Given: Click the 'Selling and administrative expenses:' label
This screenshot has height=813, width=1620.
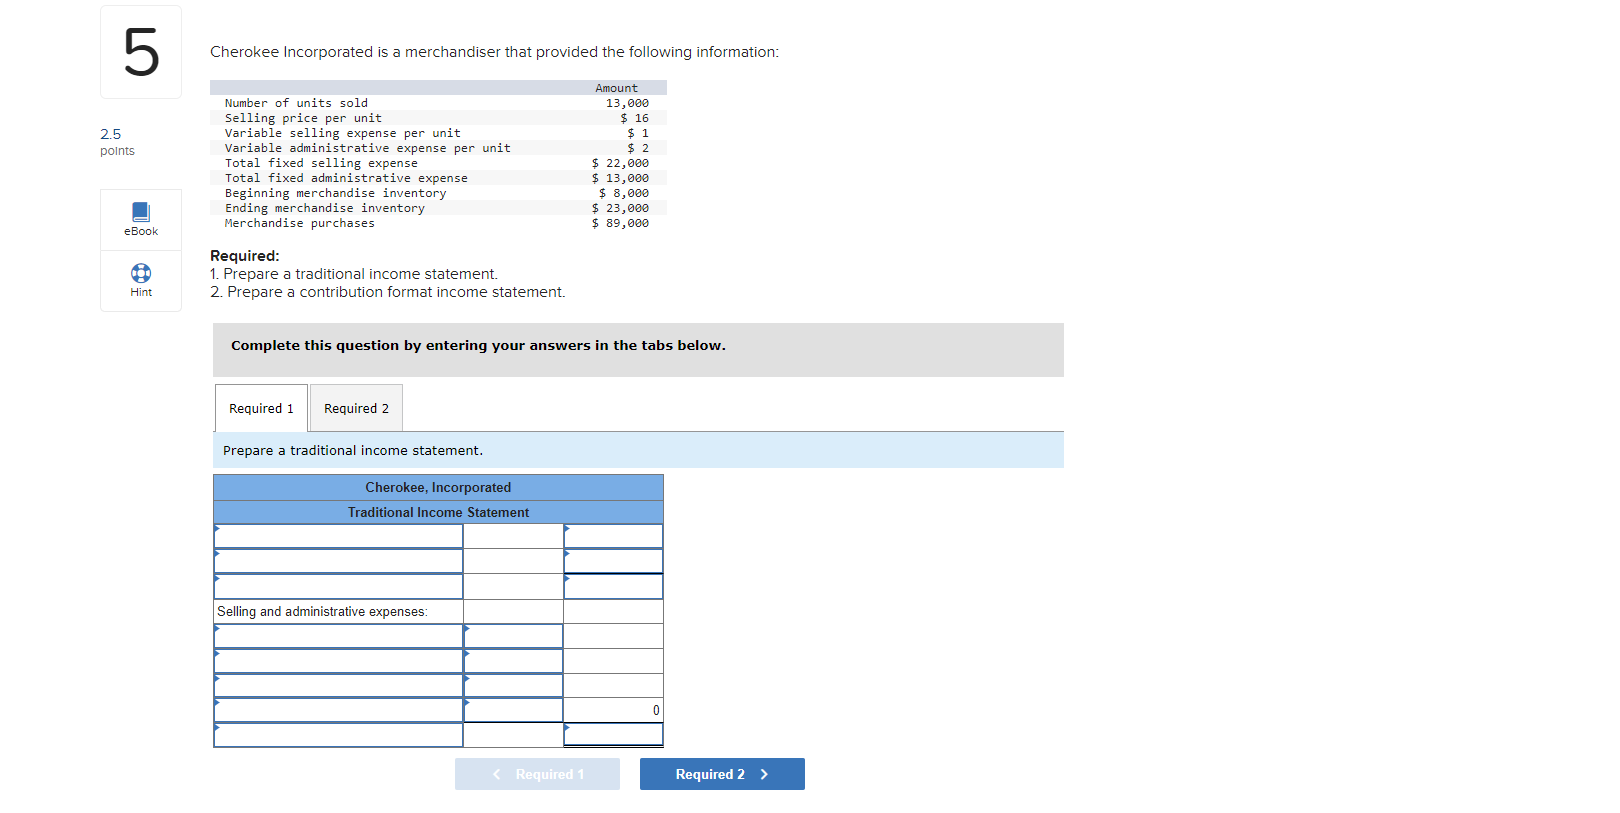Looking at the screenshot, I should pyautogui.click(x=322, y=611).
